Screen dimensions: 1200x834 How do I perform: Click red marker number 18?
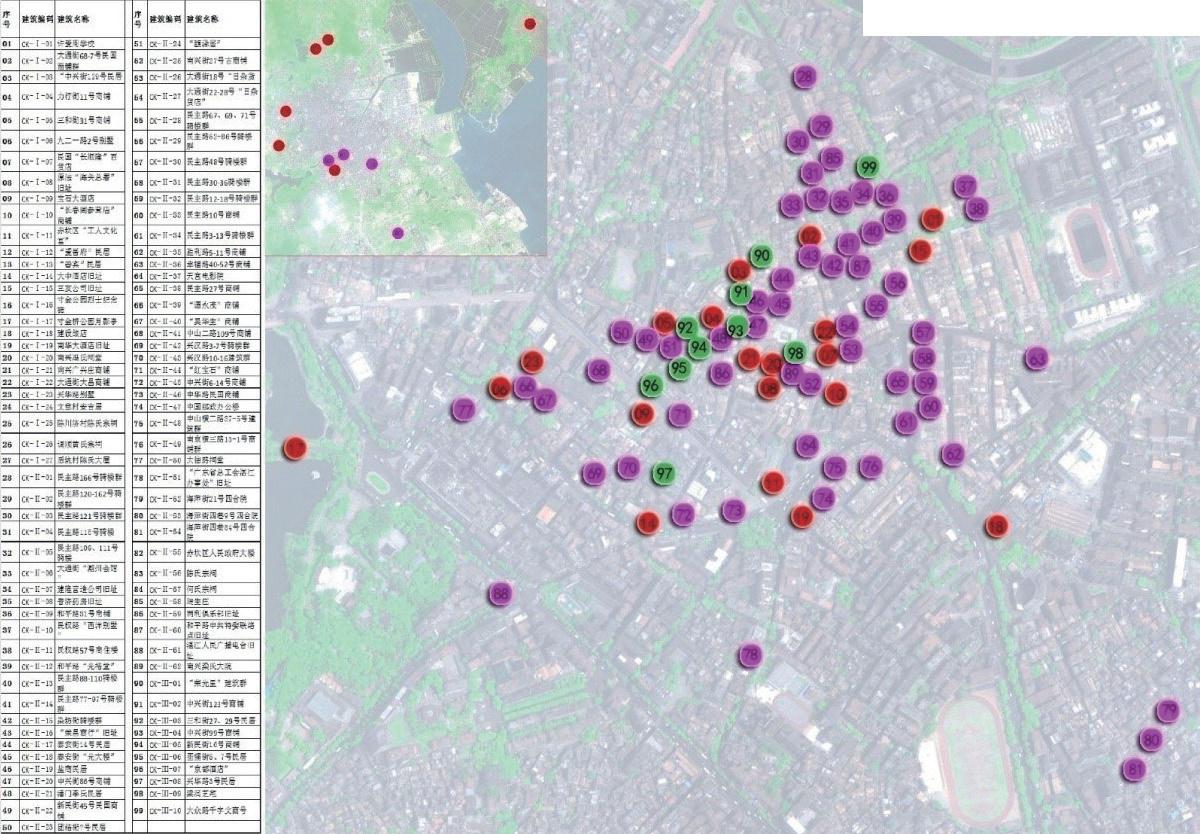coord(997,526)
